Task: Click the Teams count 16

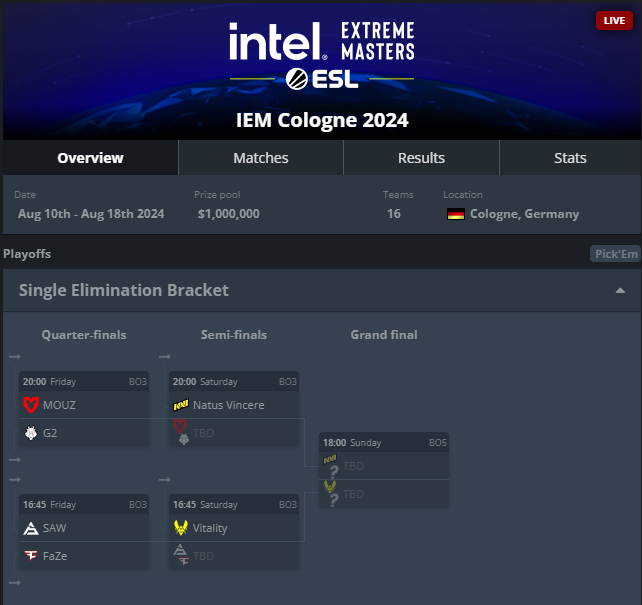Action: [x=394, y=214]
